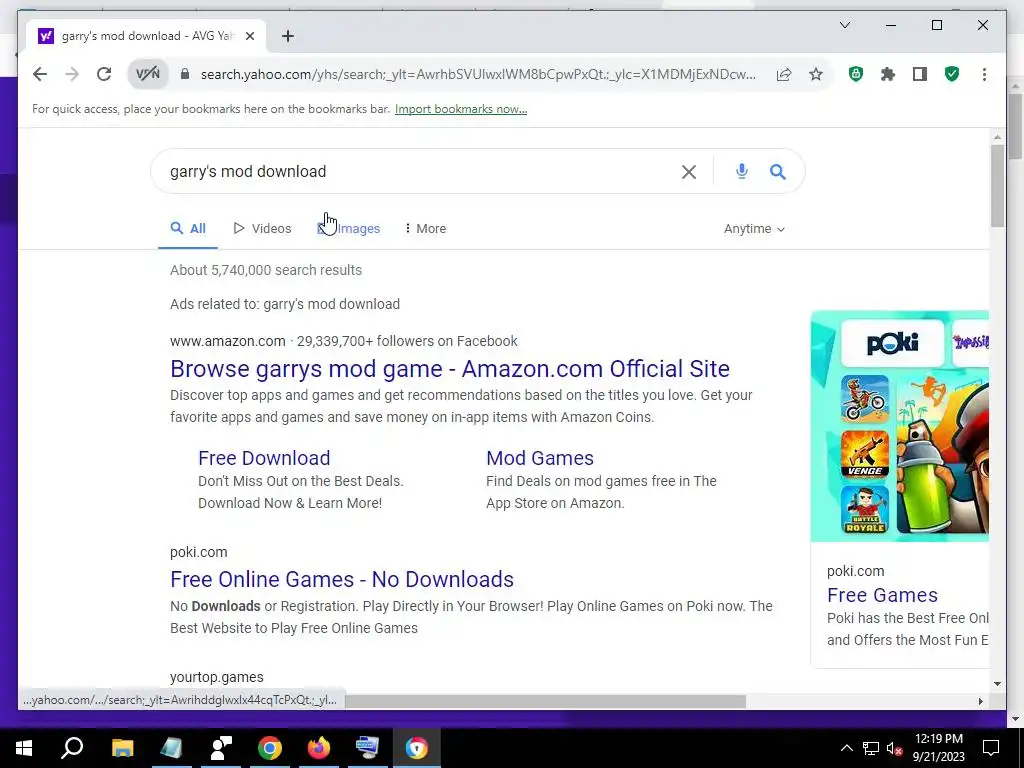Click About 5,740,000 search results text

click(266, 270)
